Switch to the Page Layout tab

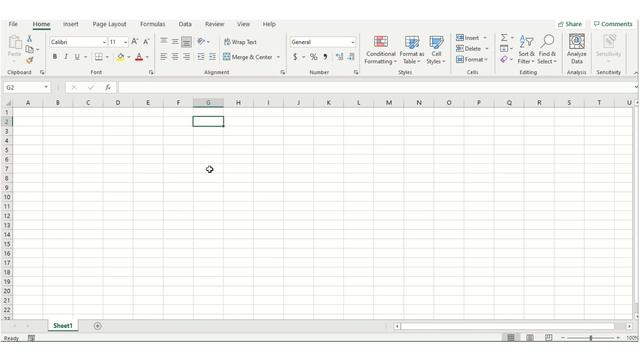click(109, 24)
